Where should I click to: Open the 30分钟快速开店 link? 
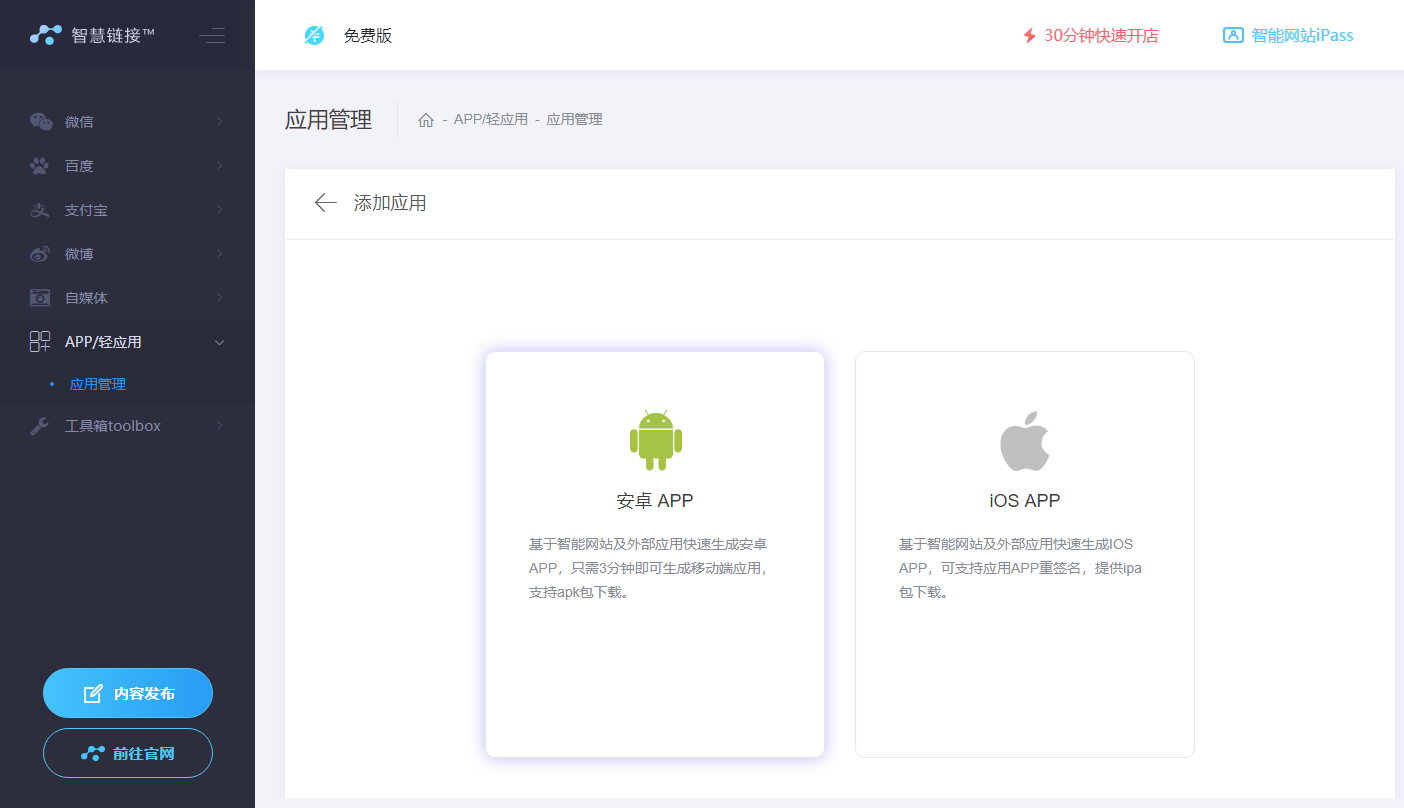click(x=1090, y=36)
